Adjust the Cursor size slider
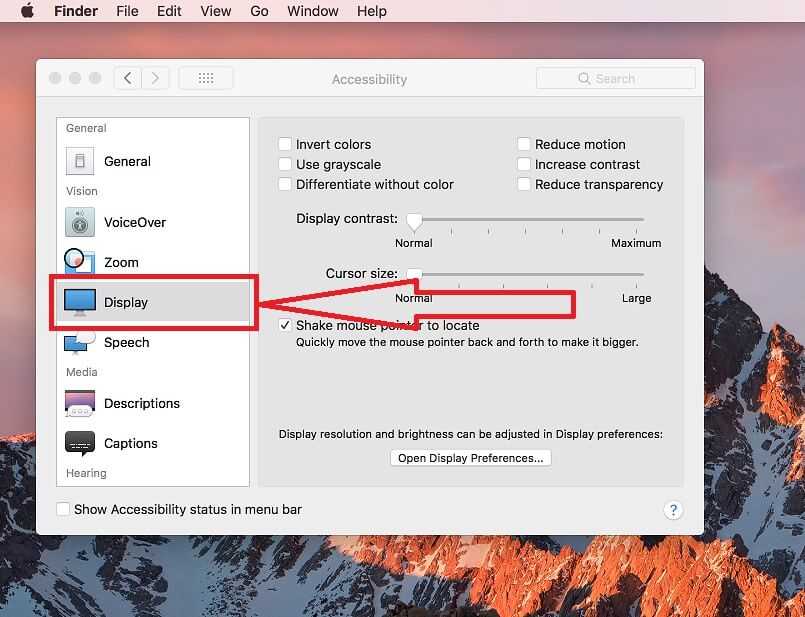Viewport: 805px width, 617px height. tap(415, 272)
